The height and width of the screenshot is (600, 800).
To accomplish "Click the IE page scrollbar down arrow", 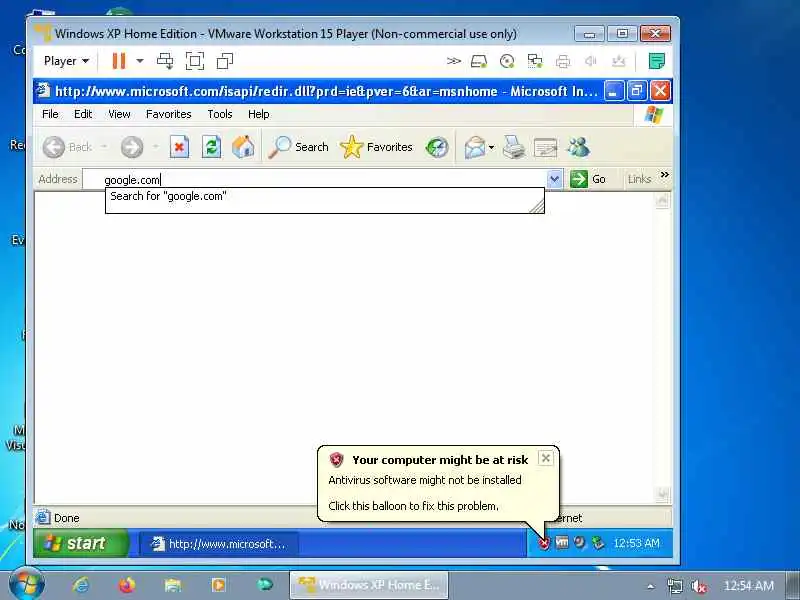I will click(x=662, y=494).
